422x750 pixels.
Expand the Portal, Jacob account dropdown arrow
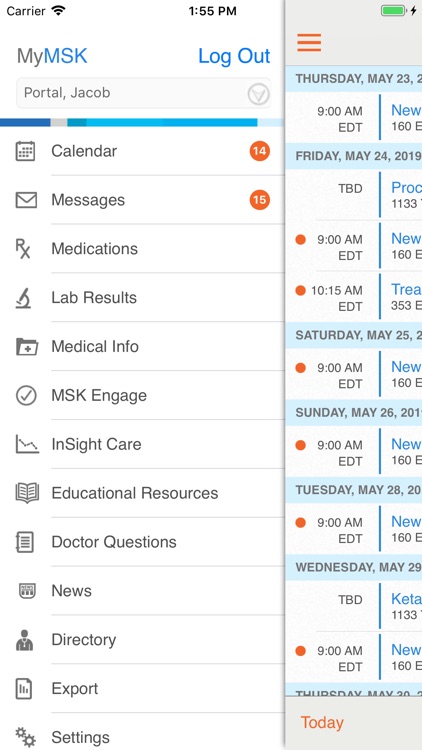click(258, 94)
